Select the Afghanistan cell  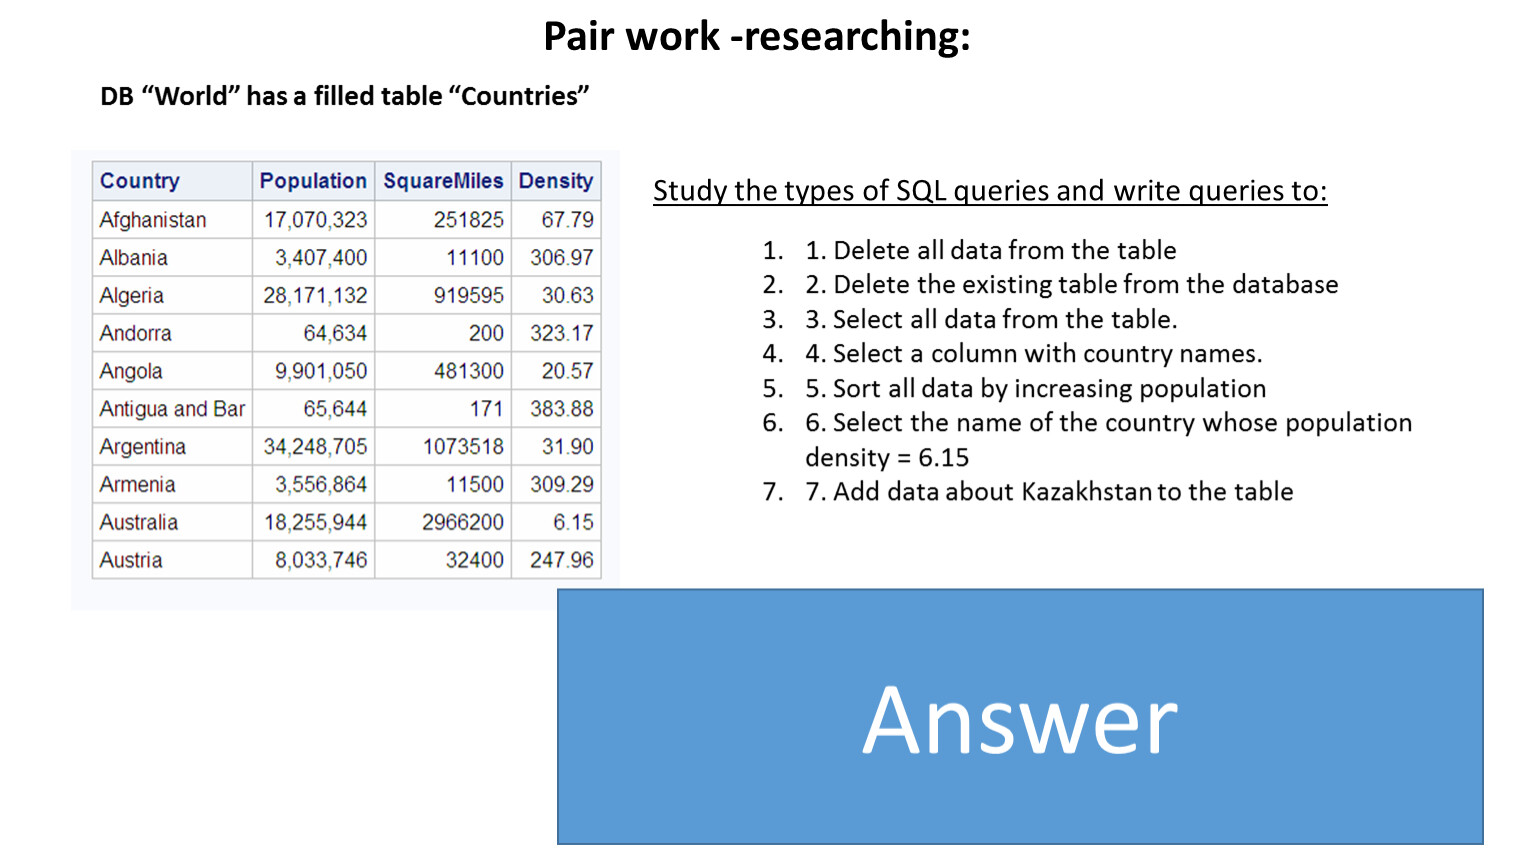pos(172,220)
